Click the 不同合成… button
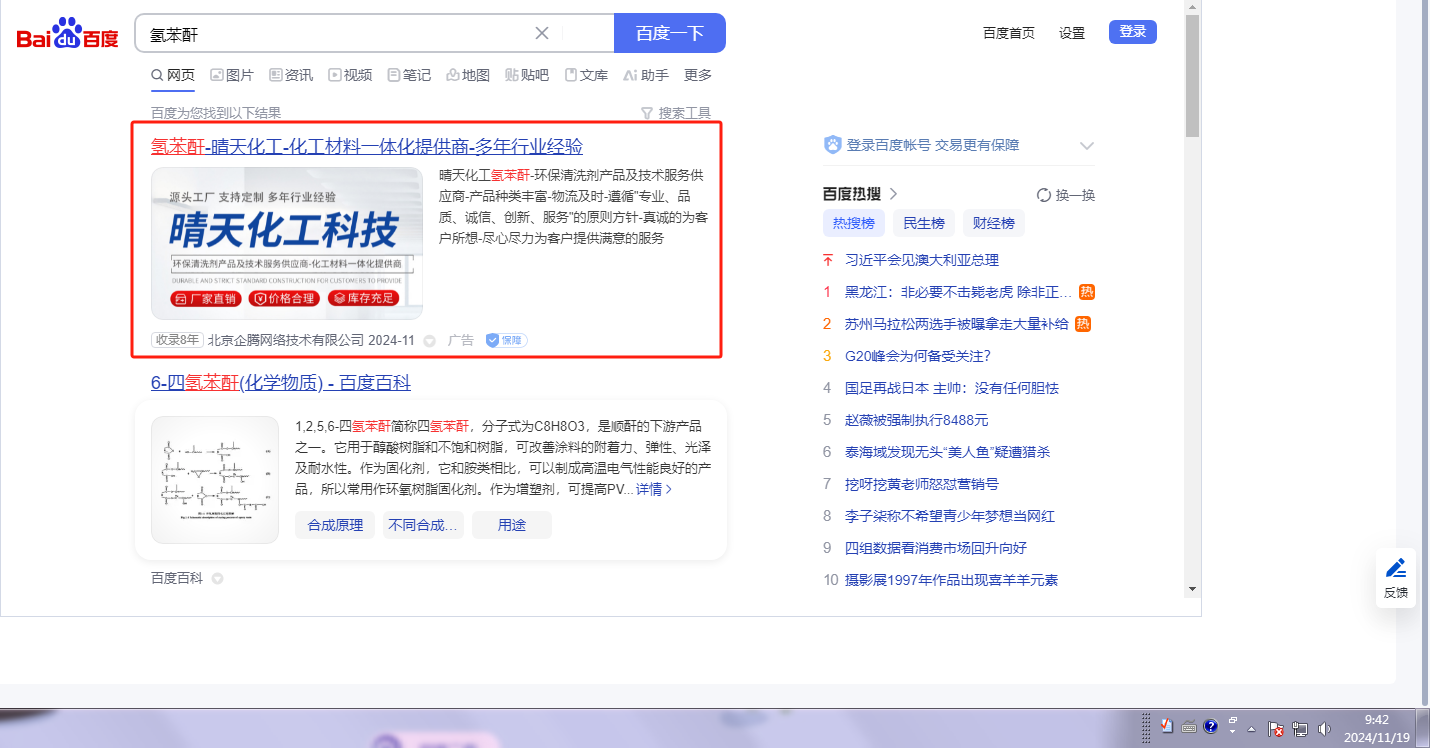 click(423, 525)
